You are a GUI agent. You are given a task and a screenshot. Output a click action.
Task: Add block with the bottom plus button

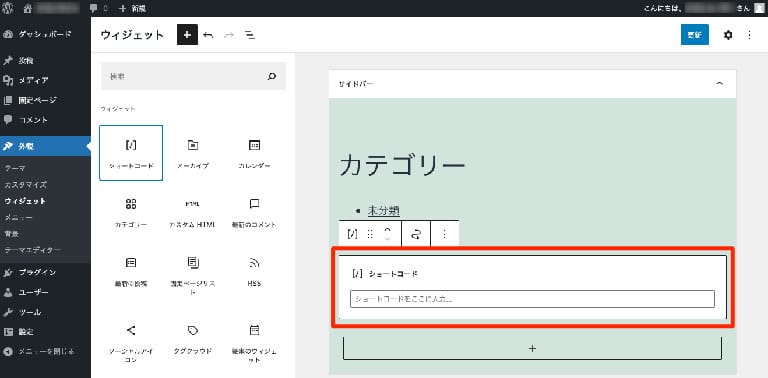tap(532, 349)
